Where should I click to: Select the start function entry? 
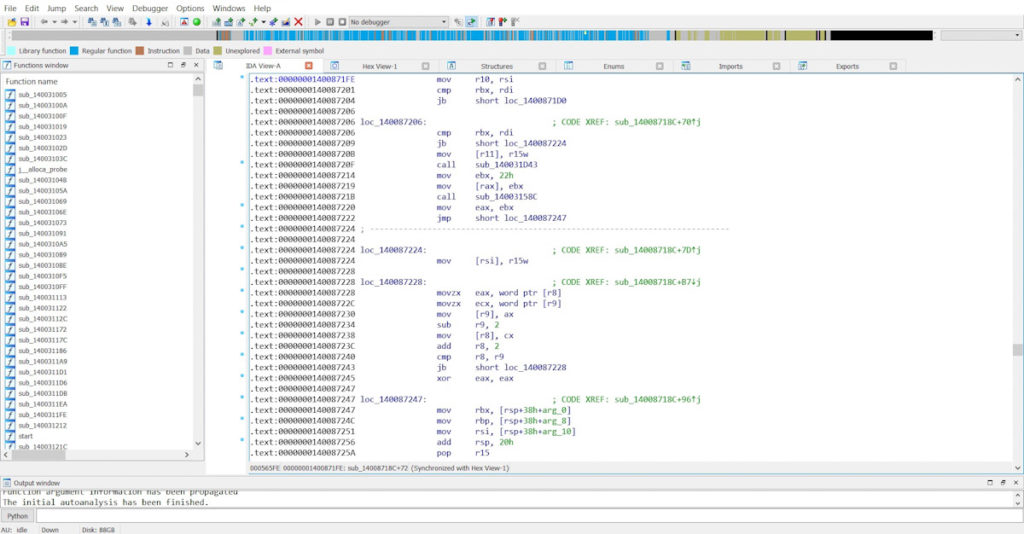(x=25, y=436)
